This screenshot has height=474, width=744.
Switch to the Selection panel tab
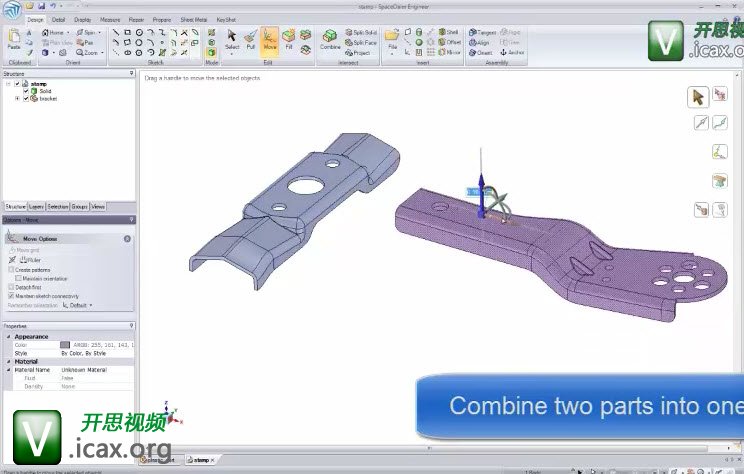coord(58,206)
